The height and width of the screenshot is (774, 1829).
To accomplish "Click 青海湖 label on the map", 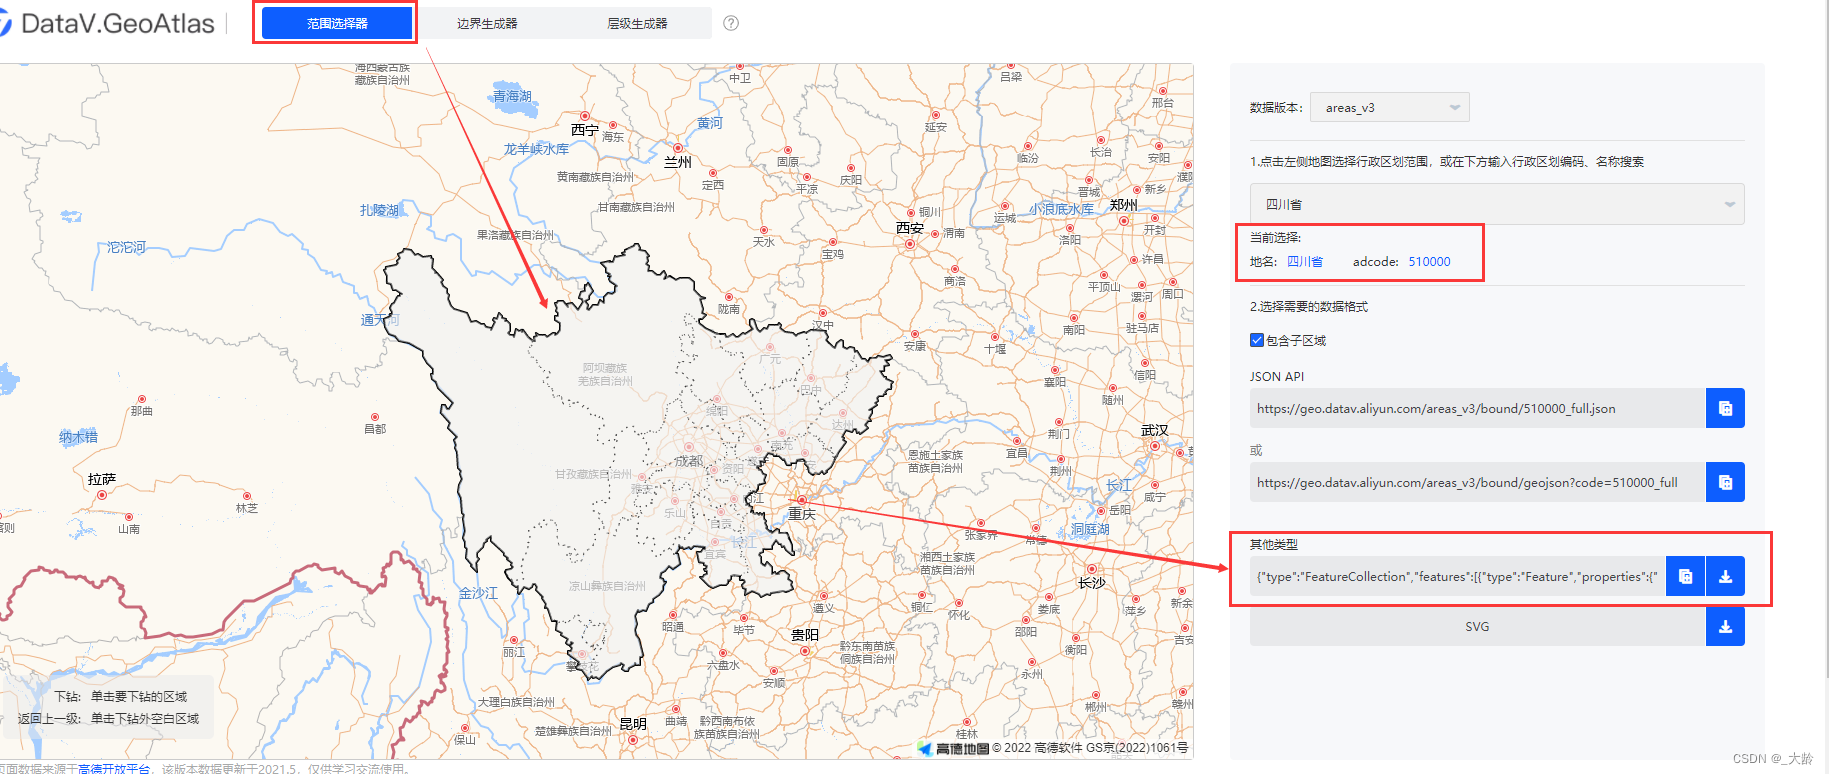I will [x=512, y=96].
